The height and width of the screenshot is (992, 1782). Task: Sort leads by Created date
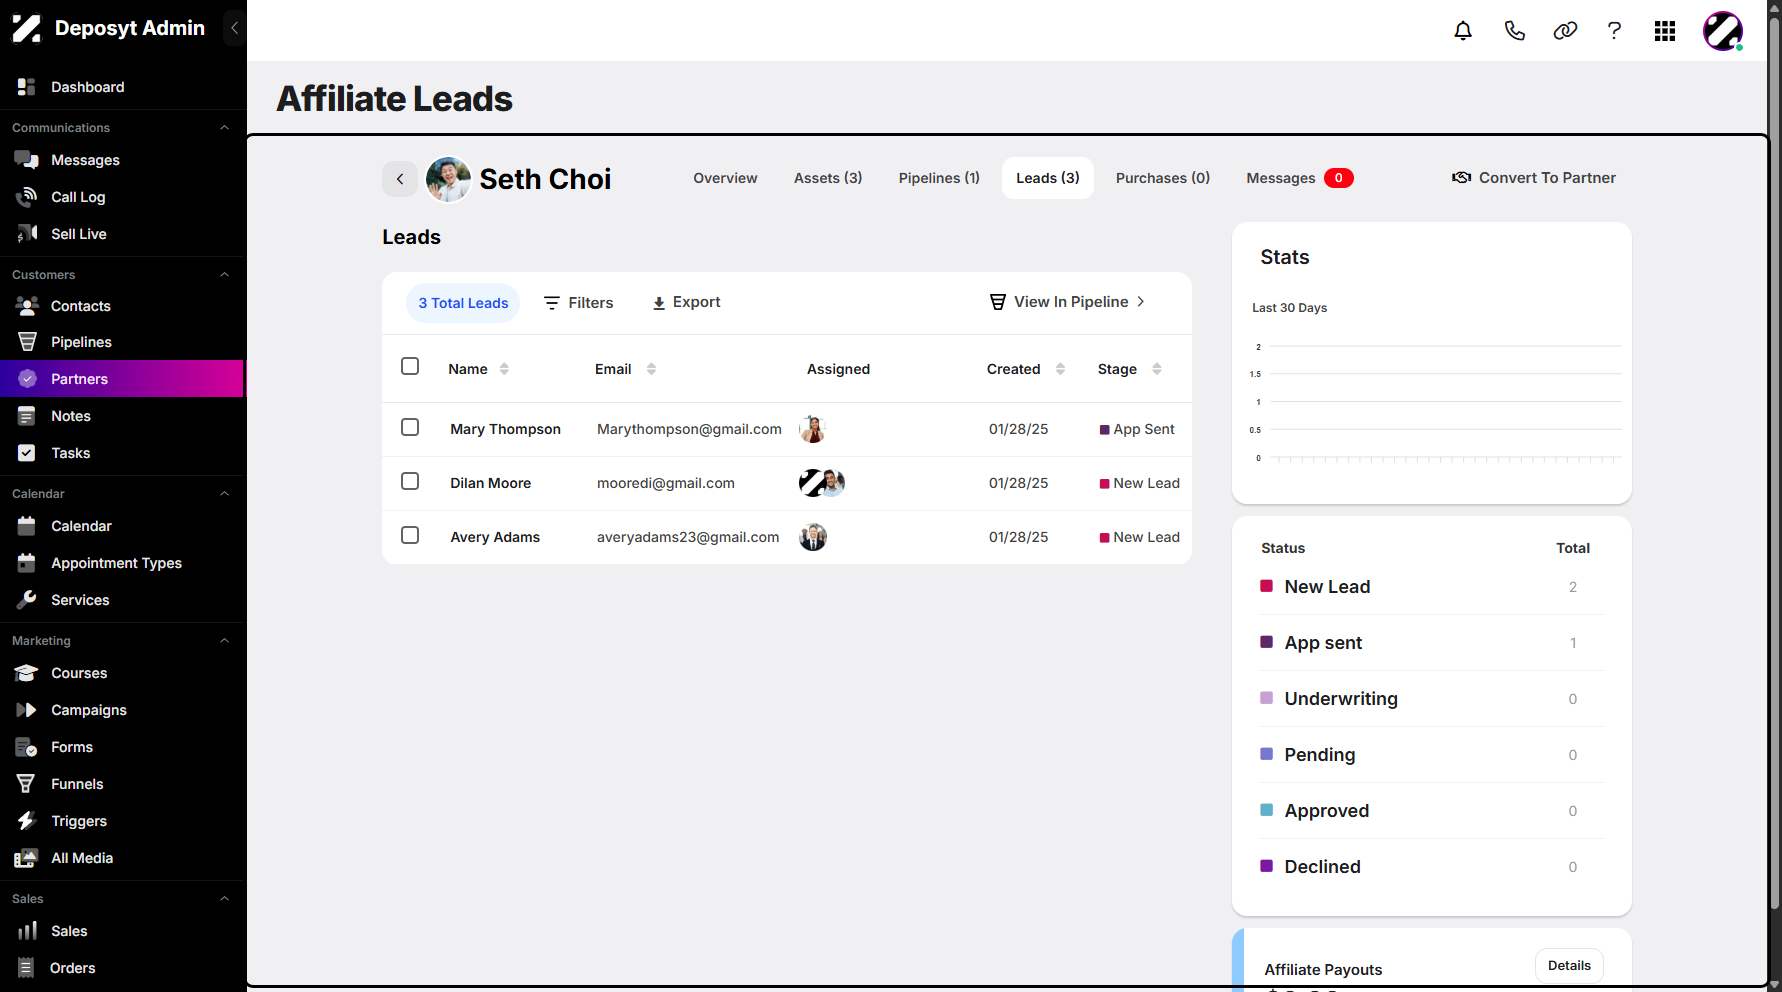[x=1060, y=369]
